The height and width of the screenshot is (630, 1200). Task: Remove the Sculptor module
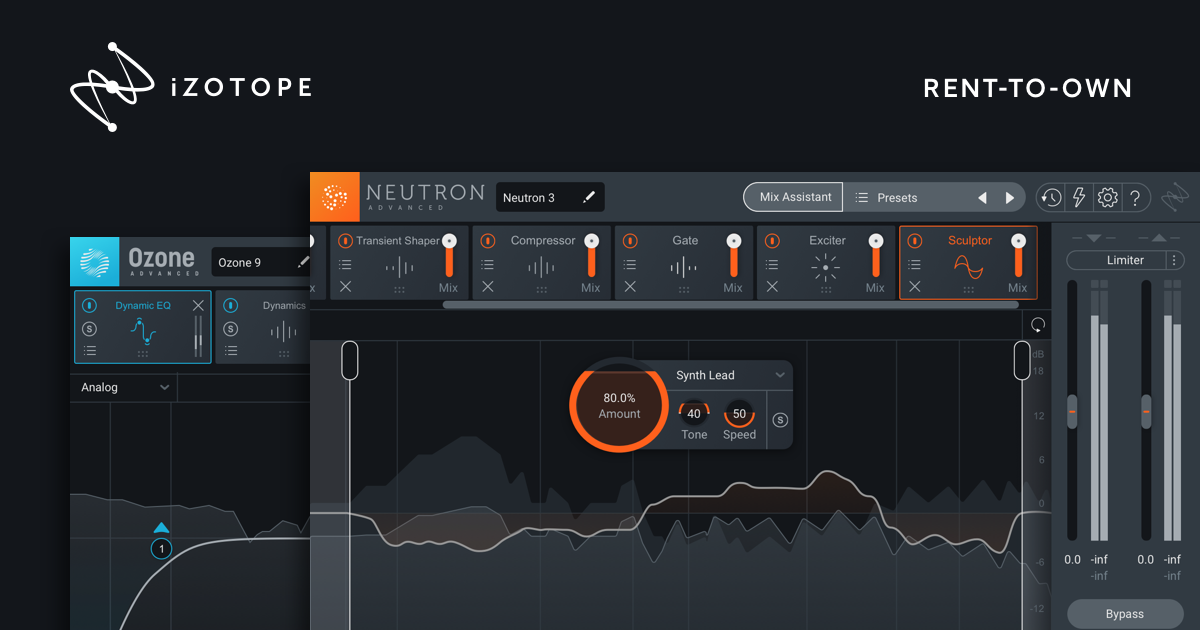coord(914,287)
